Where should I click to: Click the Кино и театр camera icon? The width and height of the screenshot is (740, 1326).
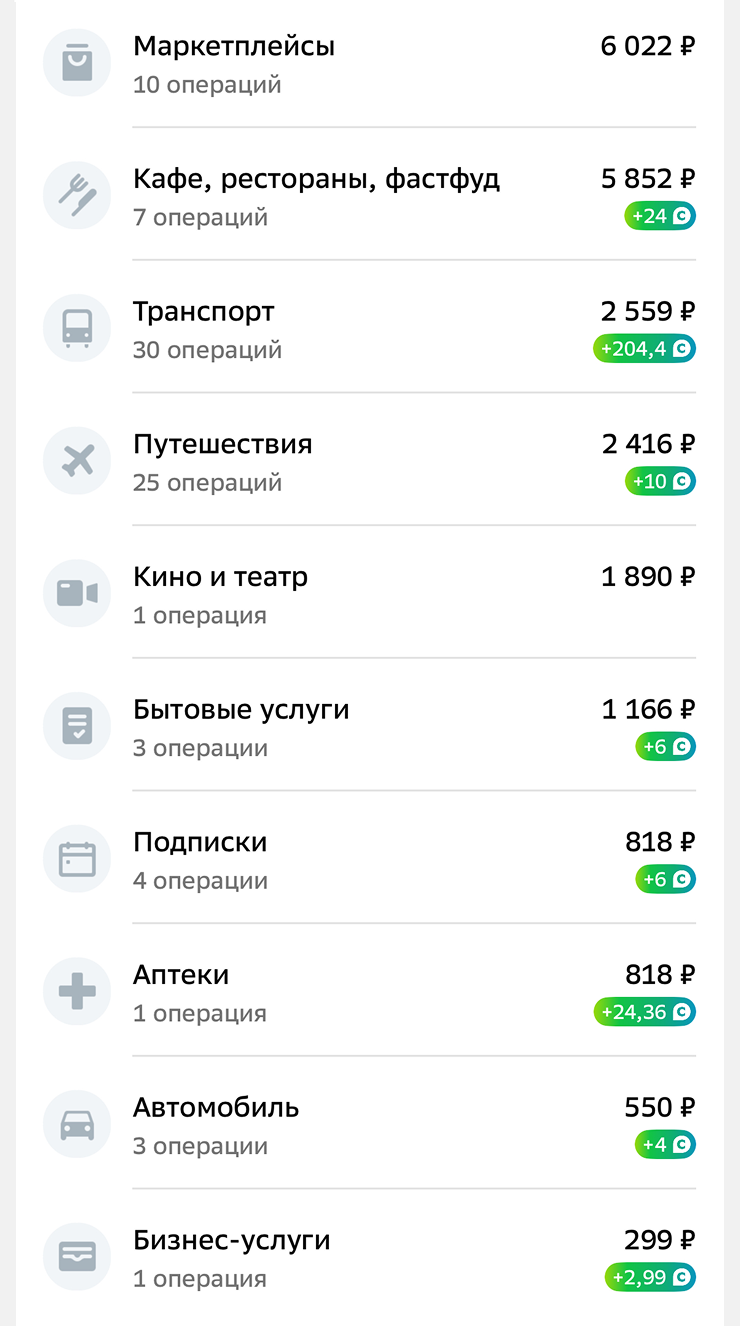[77, 594]
